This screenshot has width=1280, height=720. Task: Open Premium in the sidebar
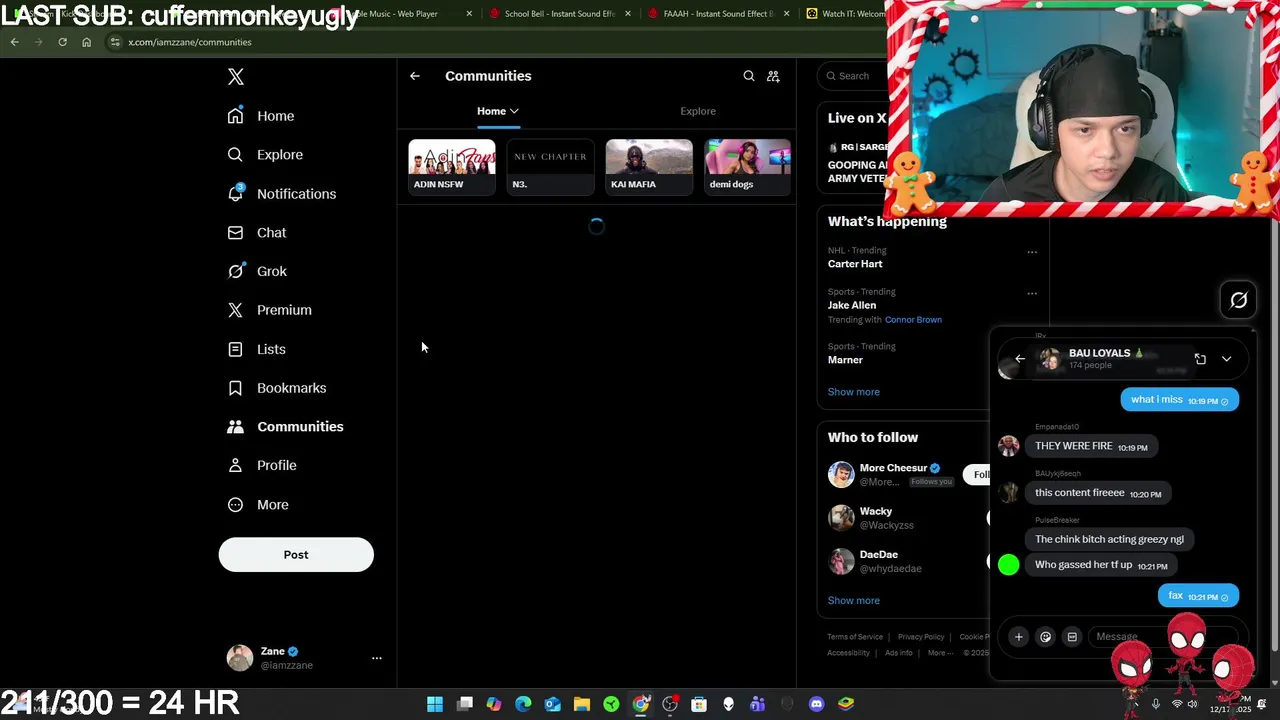pos(270,310)
